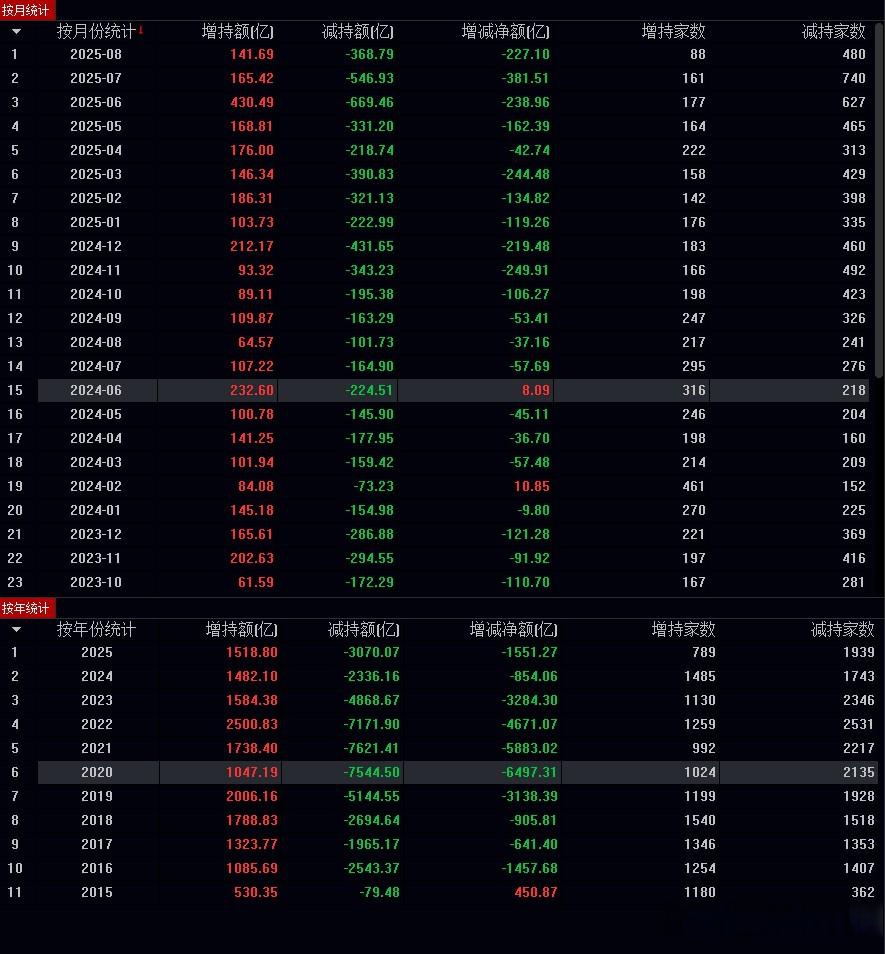Sort monthly table by 增持家数 header
Image resolution: width=885 pixels, height=954 pixels.
pos(673,32)
